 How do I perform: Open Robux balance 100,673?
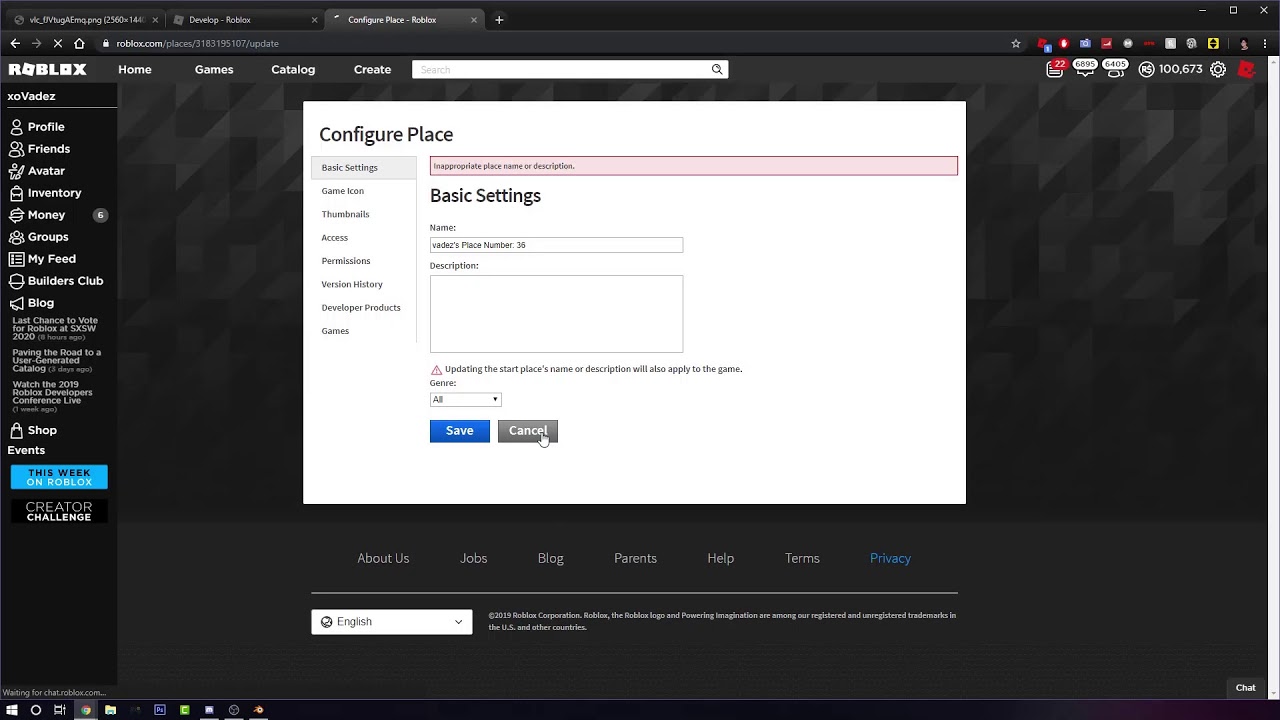coord(1171,70)
